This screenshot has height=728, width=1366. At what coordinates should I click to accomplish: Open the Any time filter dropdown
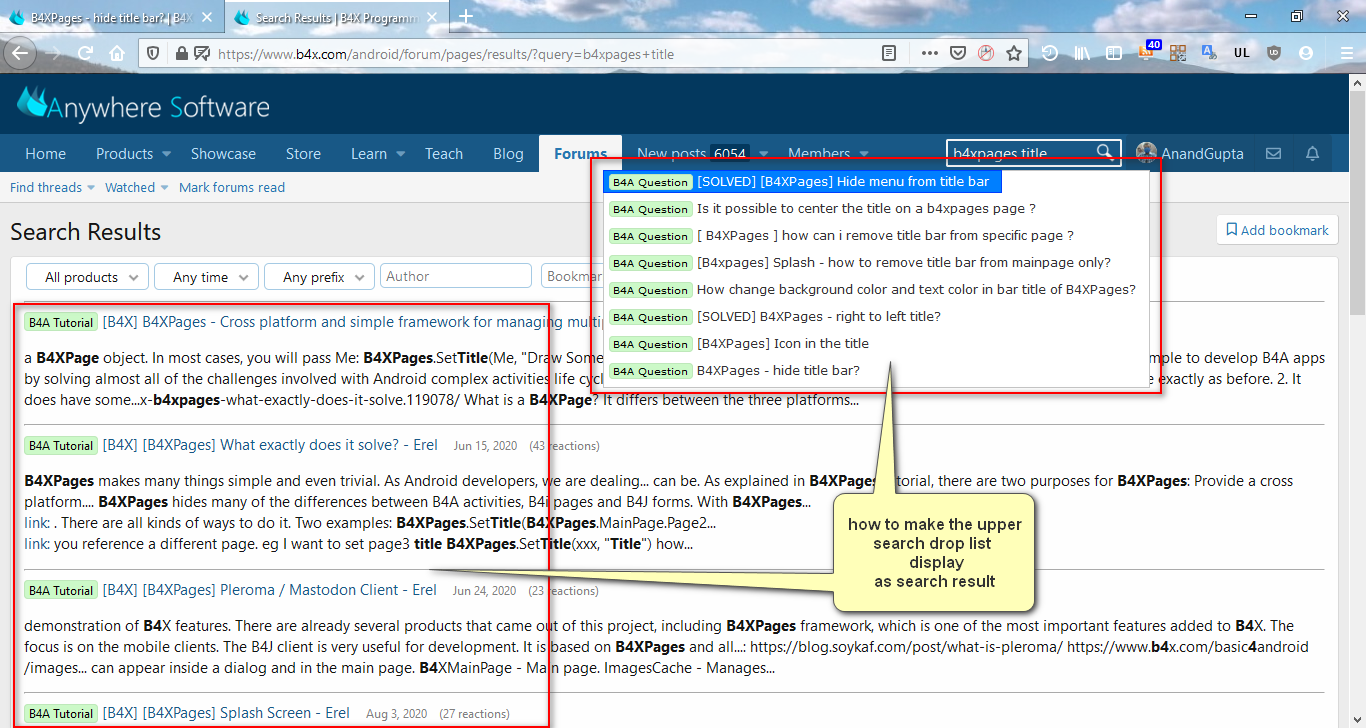[x=207, y=277]
